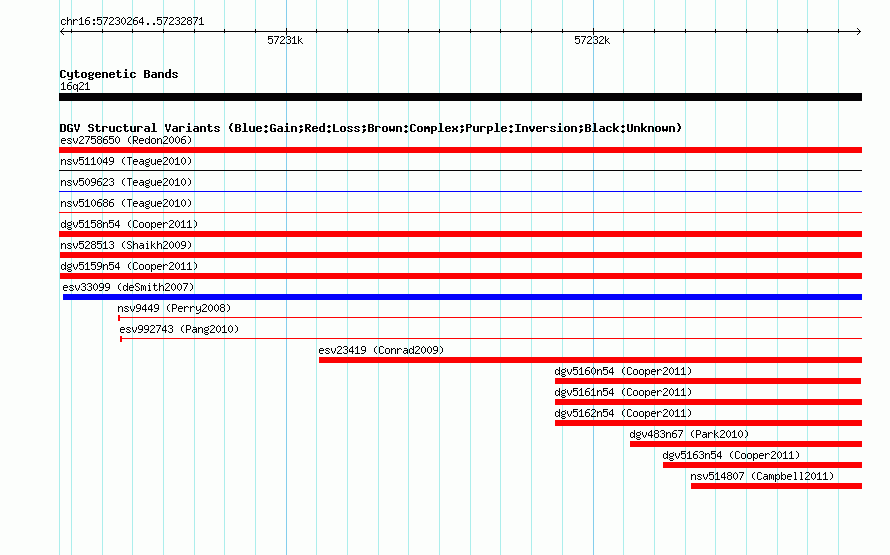This screenshot has width=890, height=555.
Task: Click the red bar under dgv5163n54
Action: [x=762, y=465]
